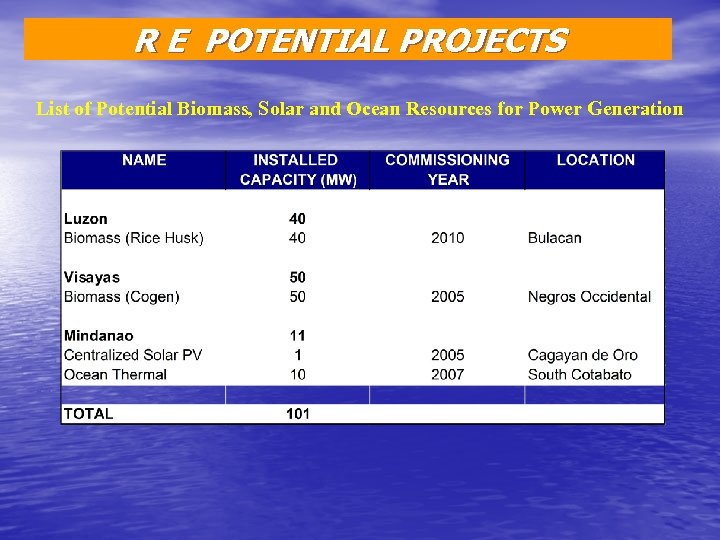This screenshot has height=540, width=720.
Task: Click the COMMISSIONING YEAR column header
Action: coord(447,169)
